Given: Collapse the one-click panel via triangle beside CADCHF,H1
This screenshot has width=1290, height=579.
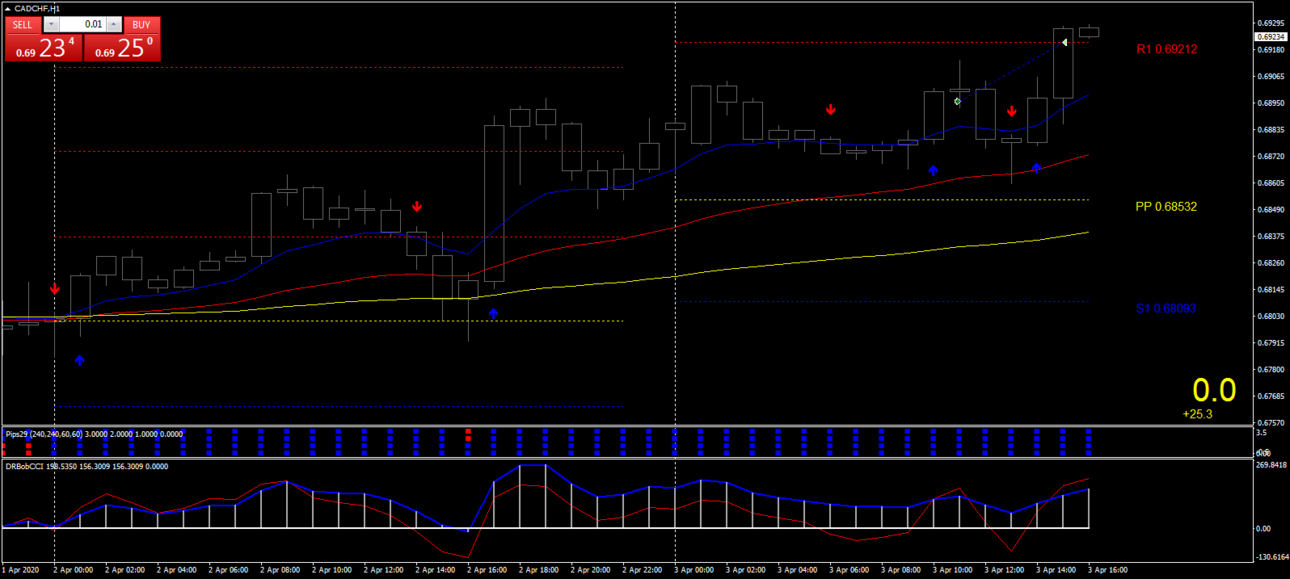Looking at the screenshot, I should coord(8,8).
